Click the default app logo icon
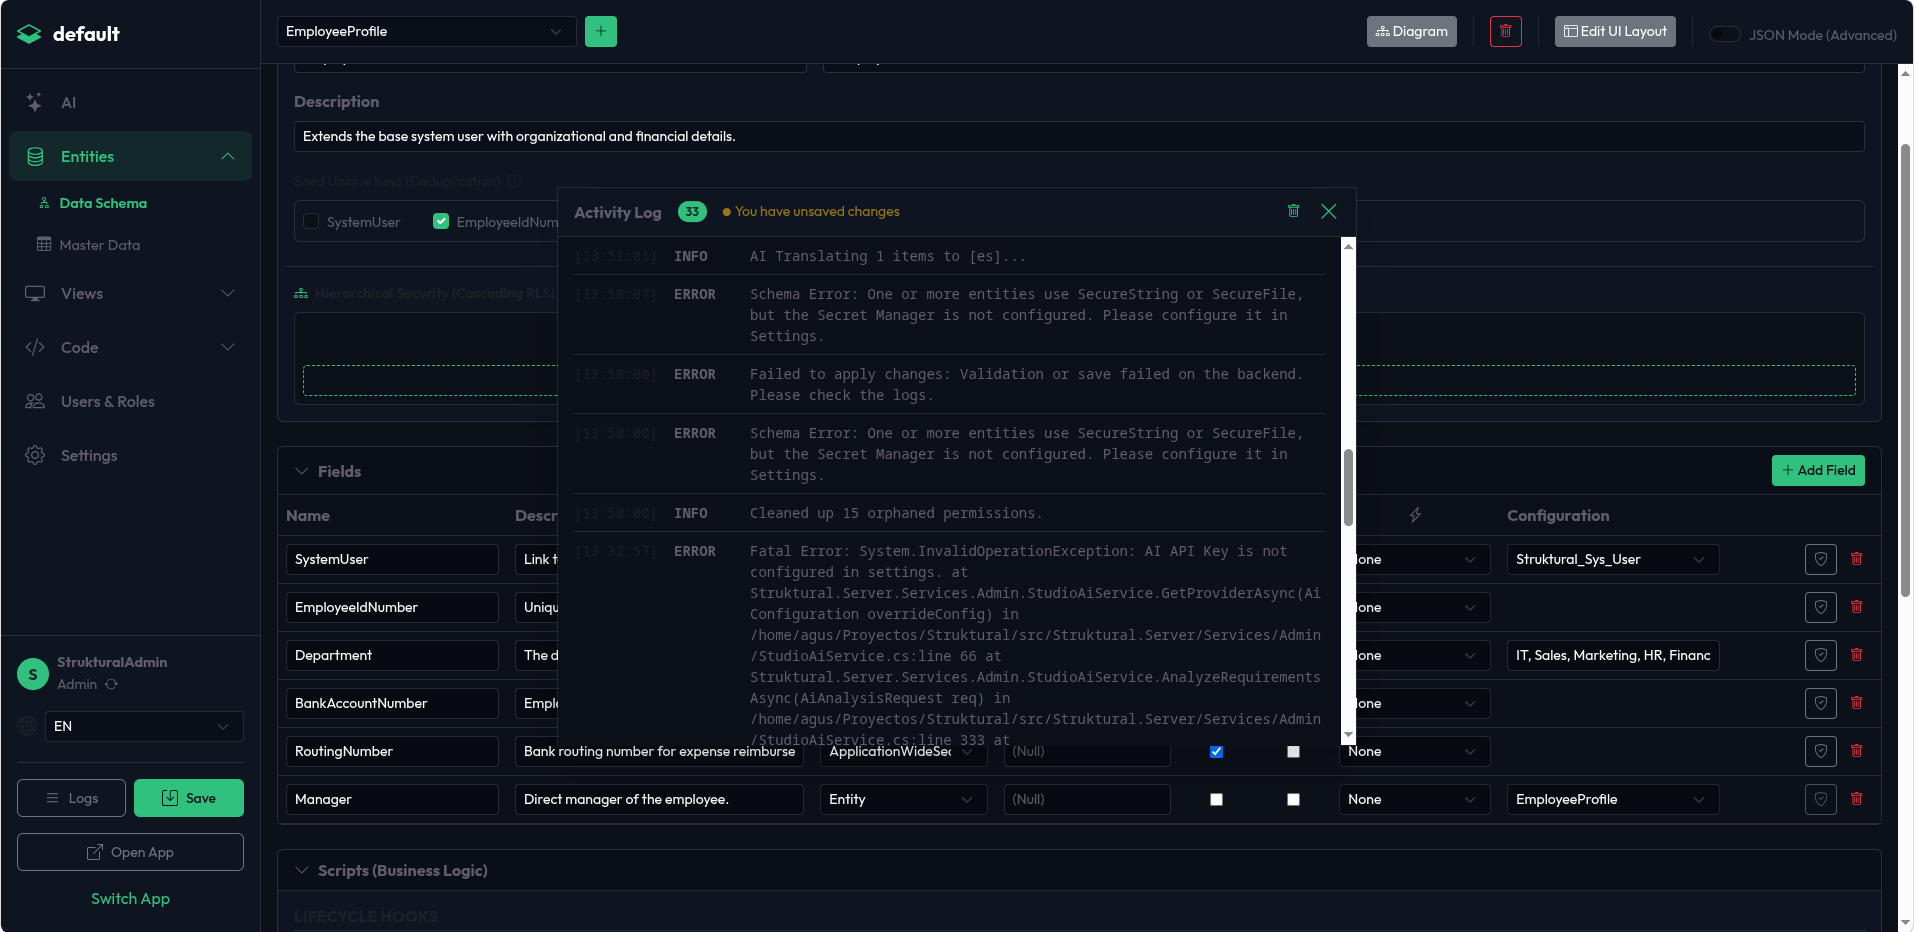 coord(29,34)
